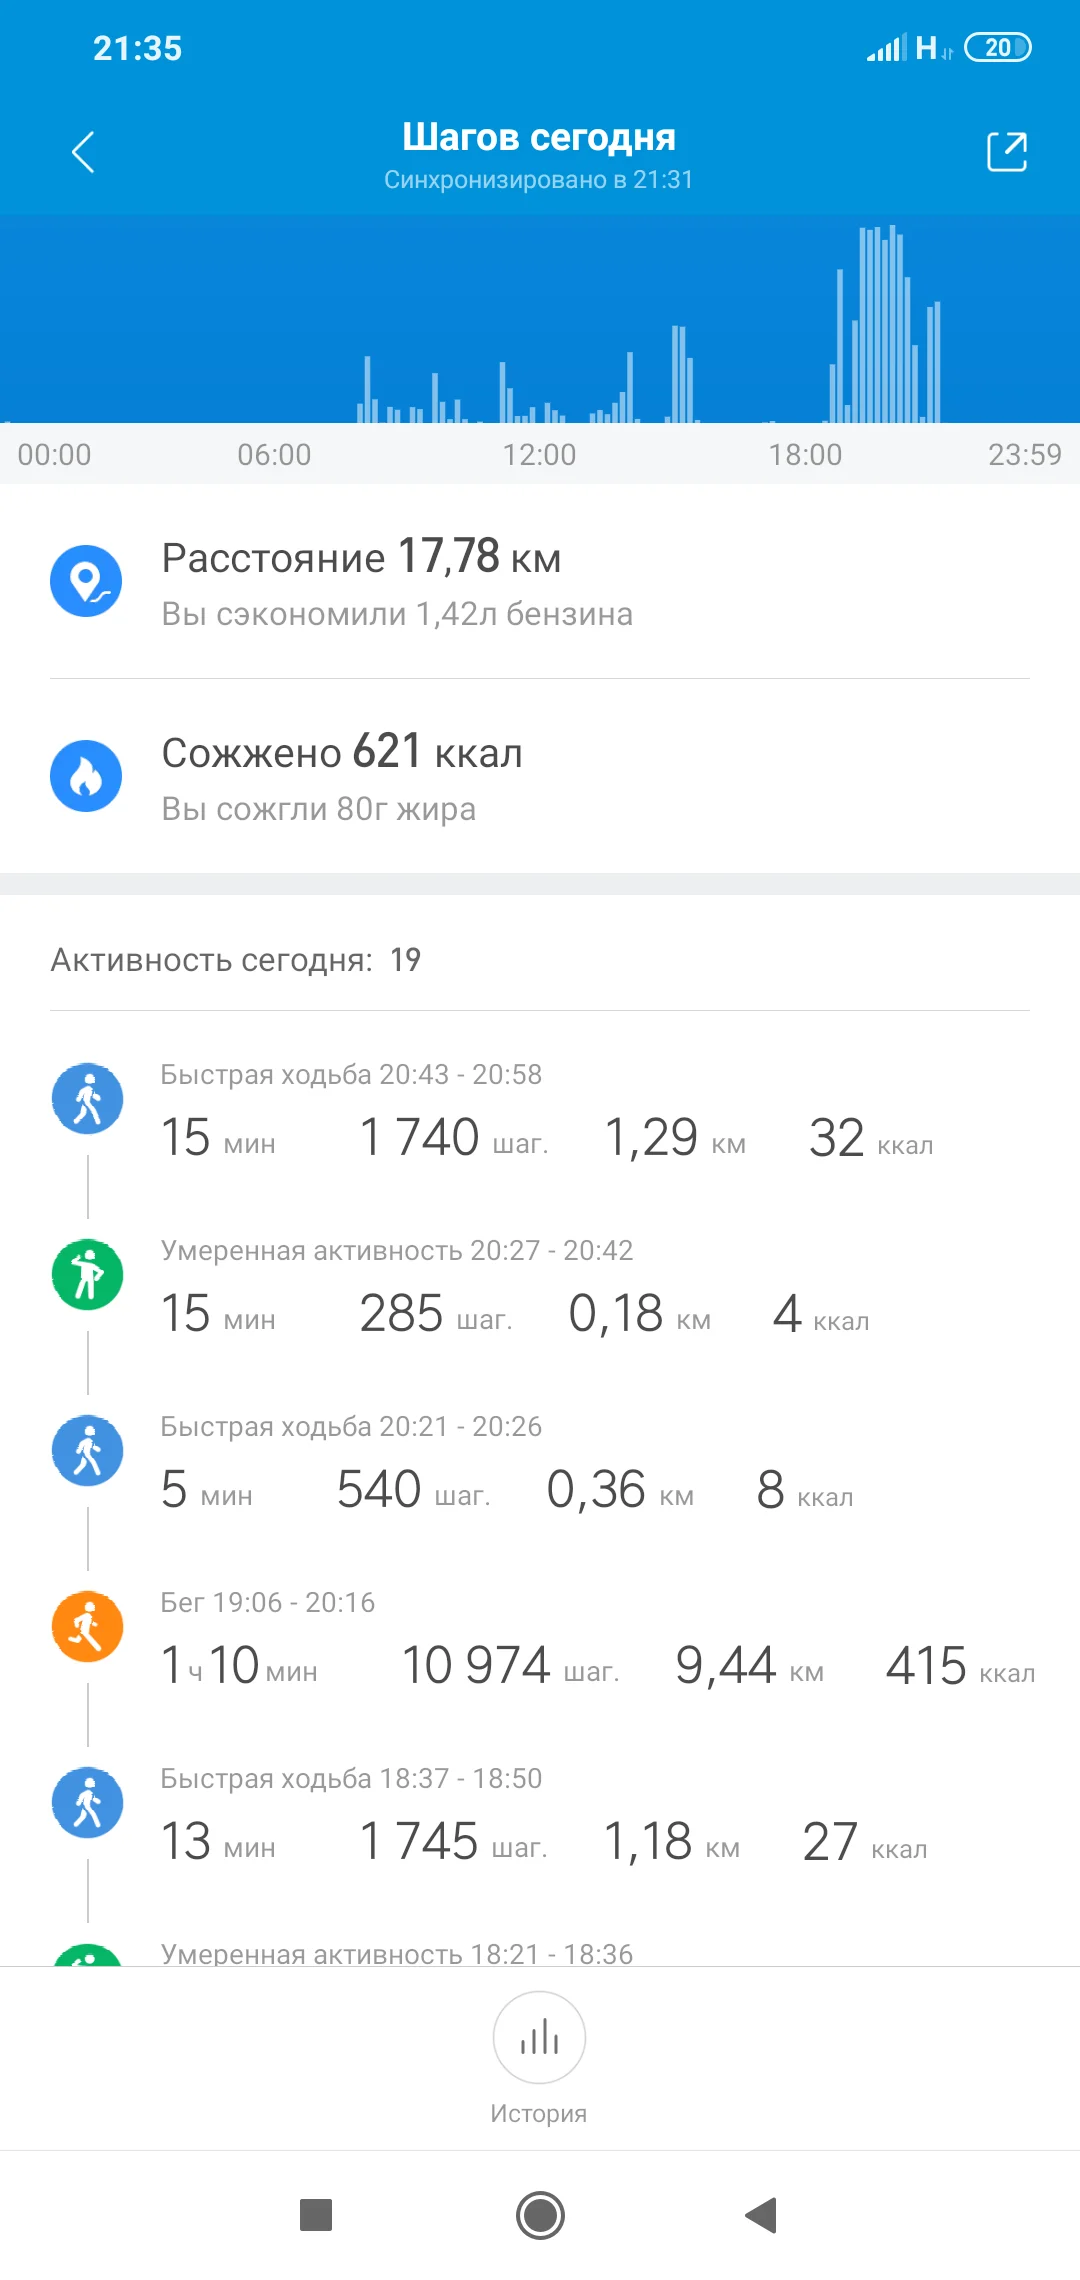Tap the back arrow in header
The height and width of the screenshot is (2280, 1080).
point(84,152)
